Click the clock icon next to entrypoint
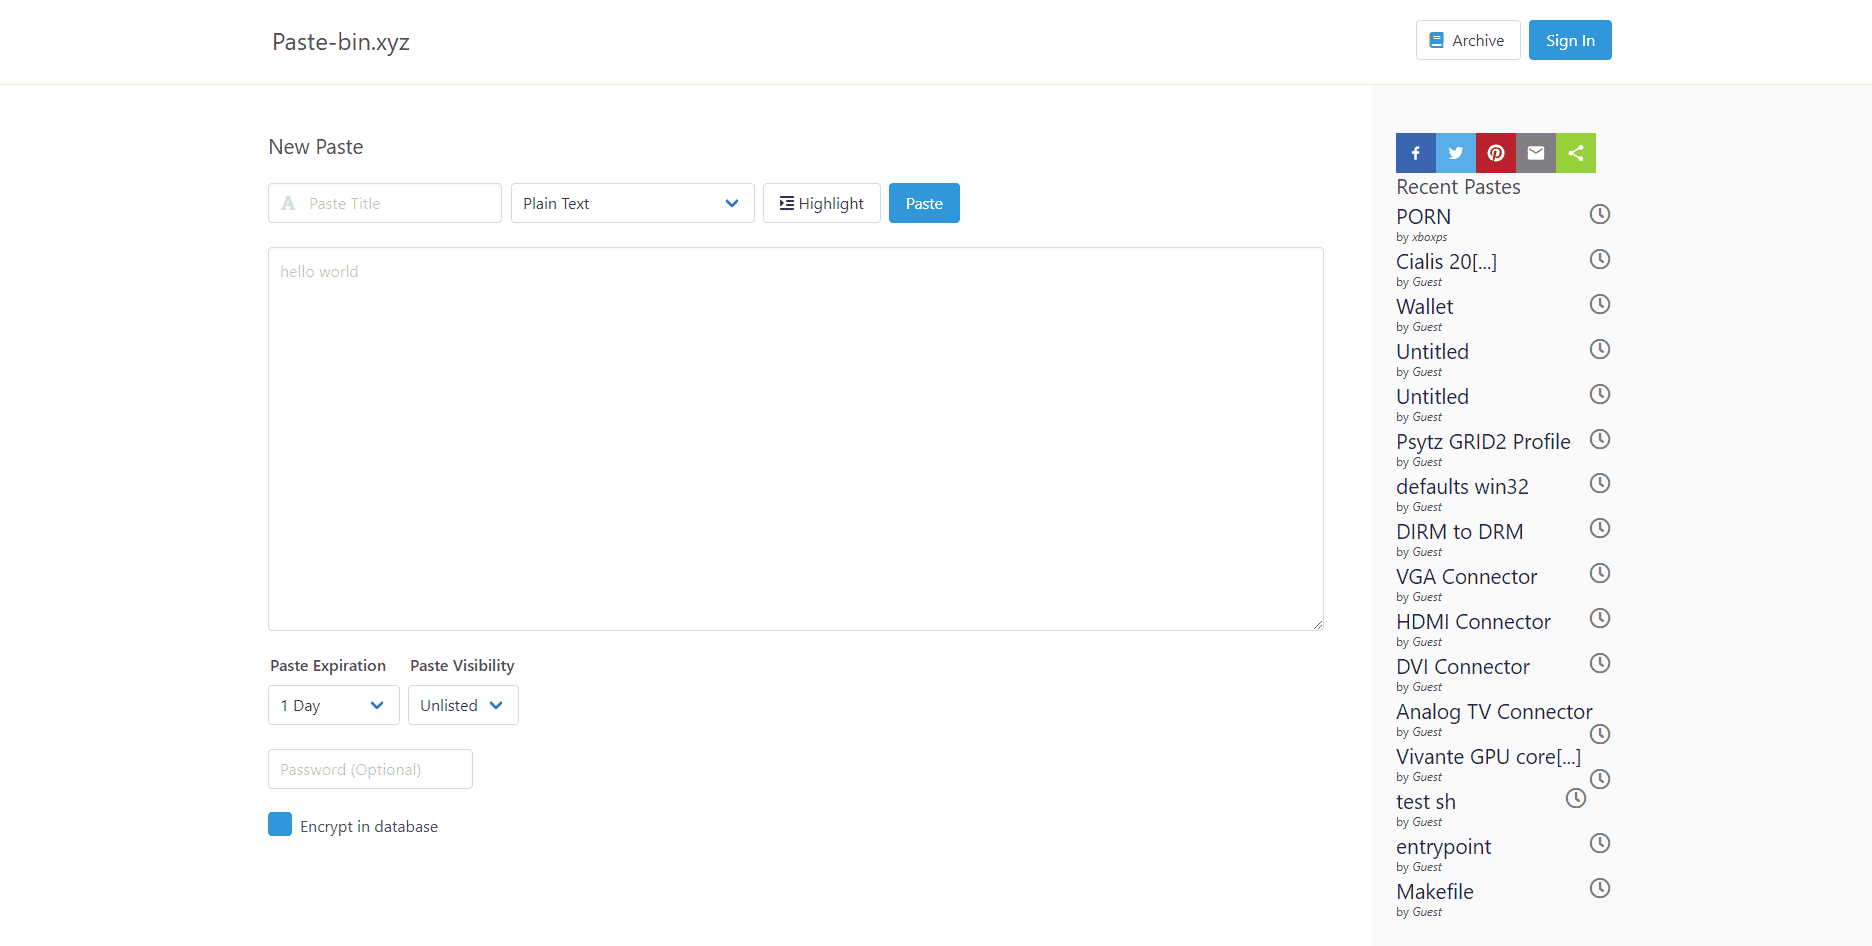Image resolution: width=1872 pixels, height=946 pixels. [x=1600, y=843]
